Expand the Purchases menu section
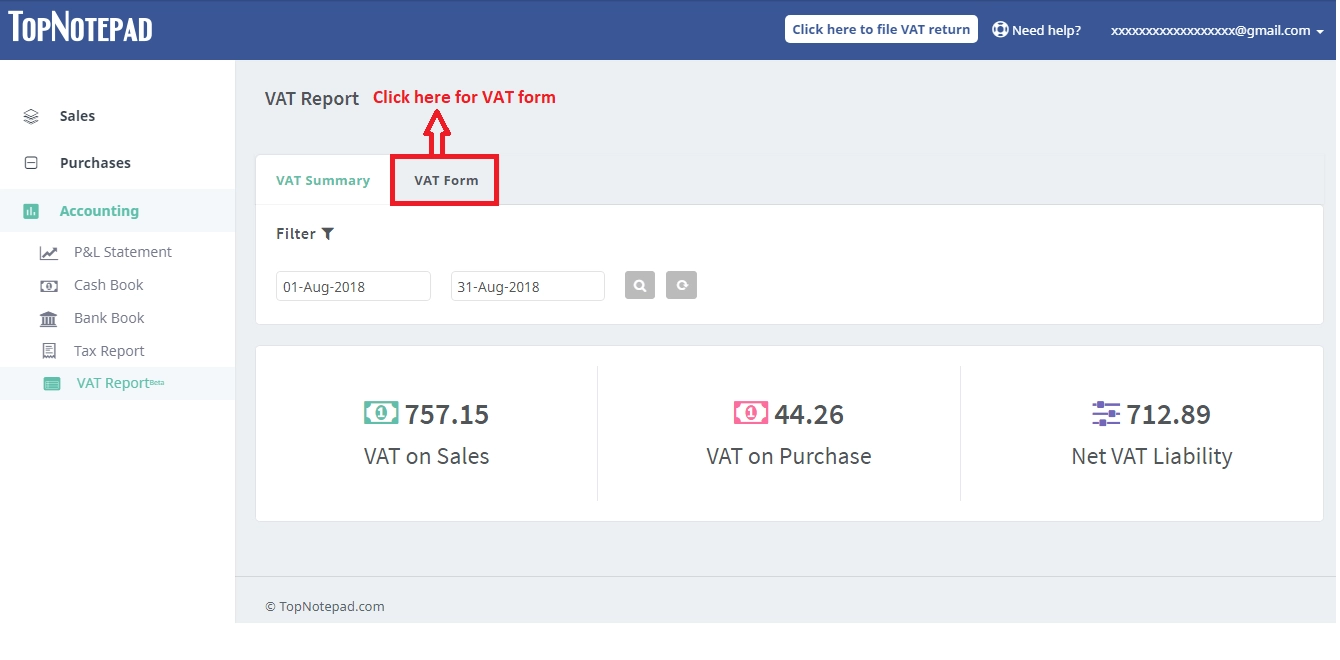 point(95,163)
